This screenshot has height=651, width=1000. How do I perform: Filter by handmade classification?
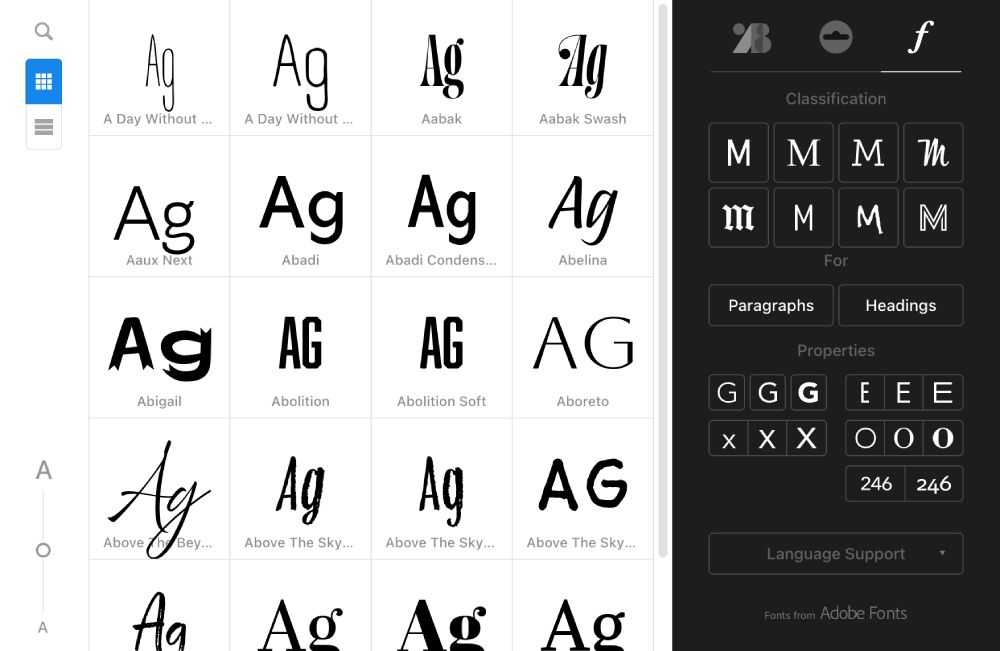[868, 217]
